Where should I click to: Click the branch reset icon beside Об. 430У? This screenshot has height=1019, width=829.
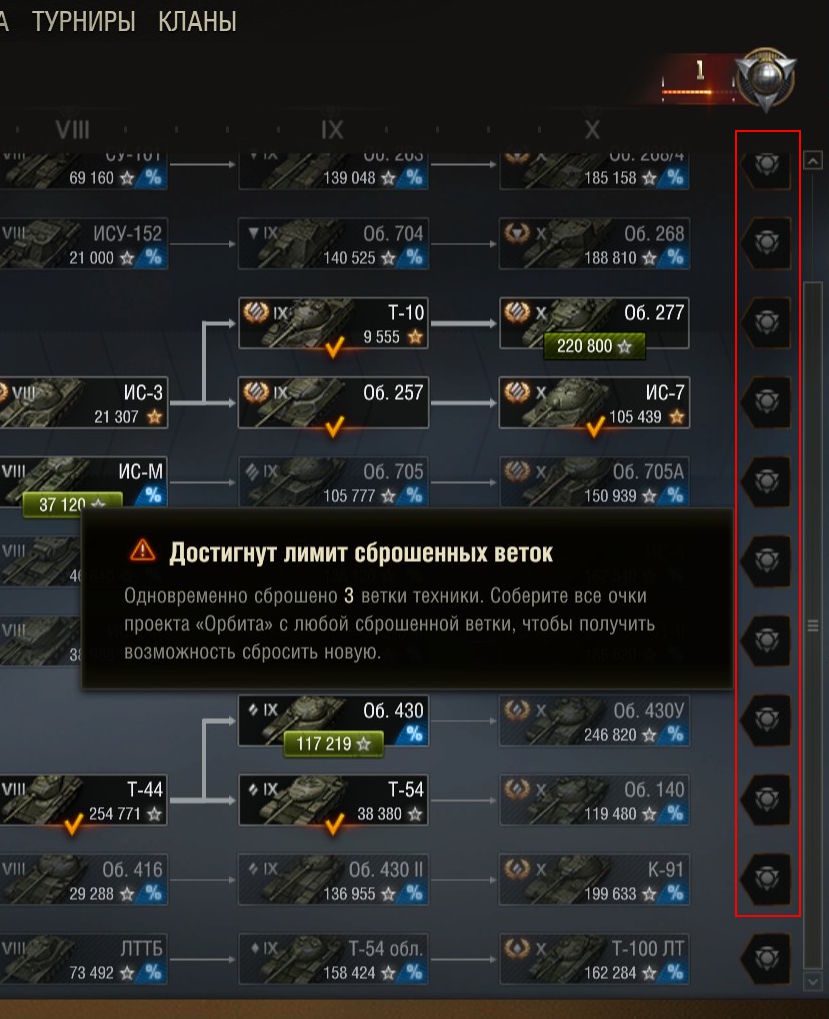[766, 719]
